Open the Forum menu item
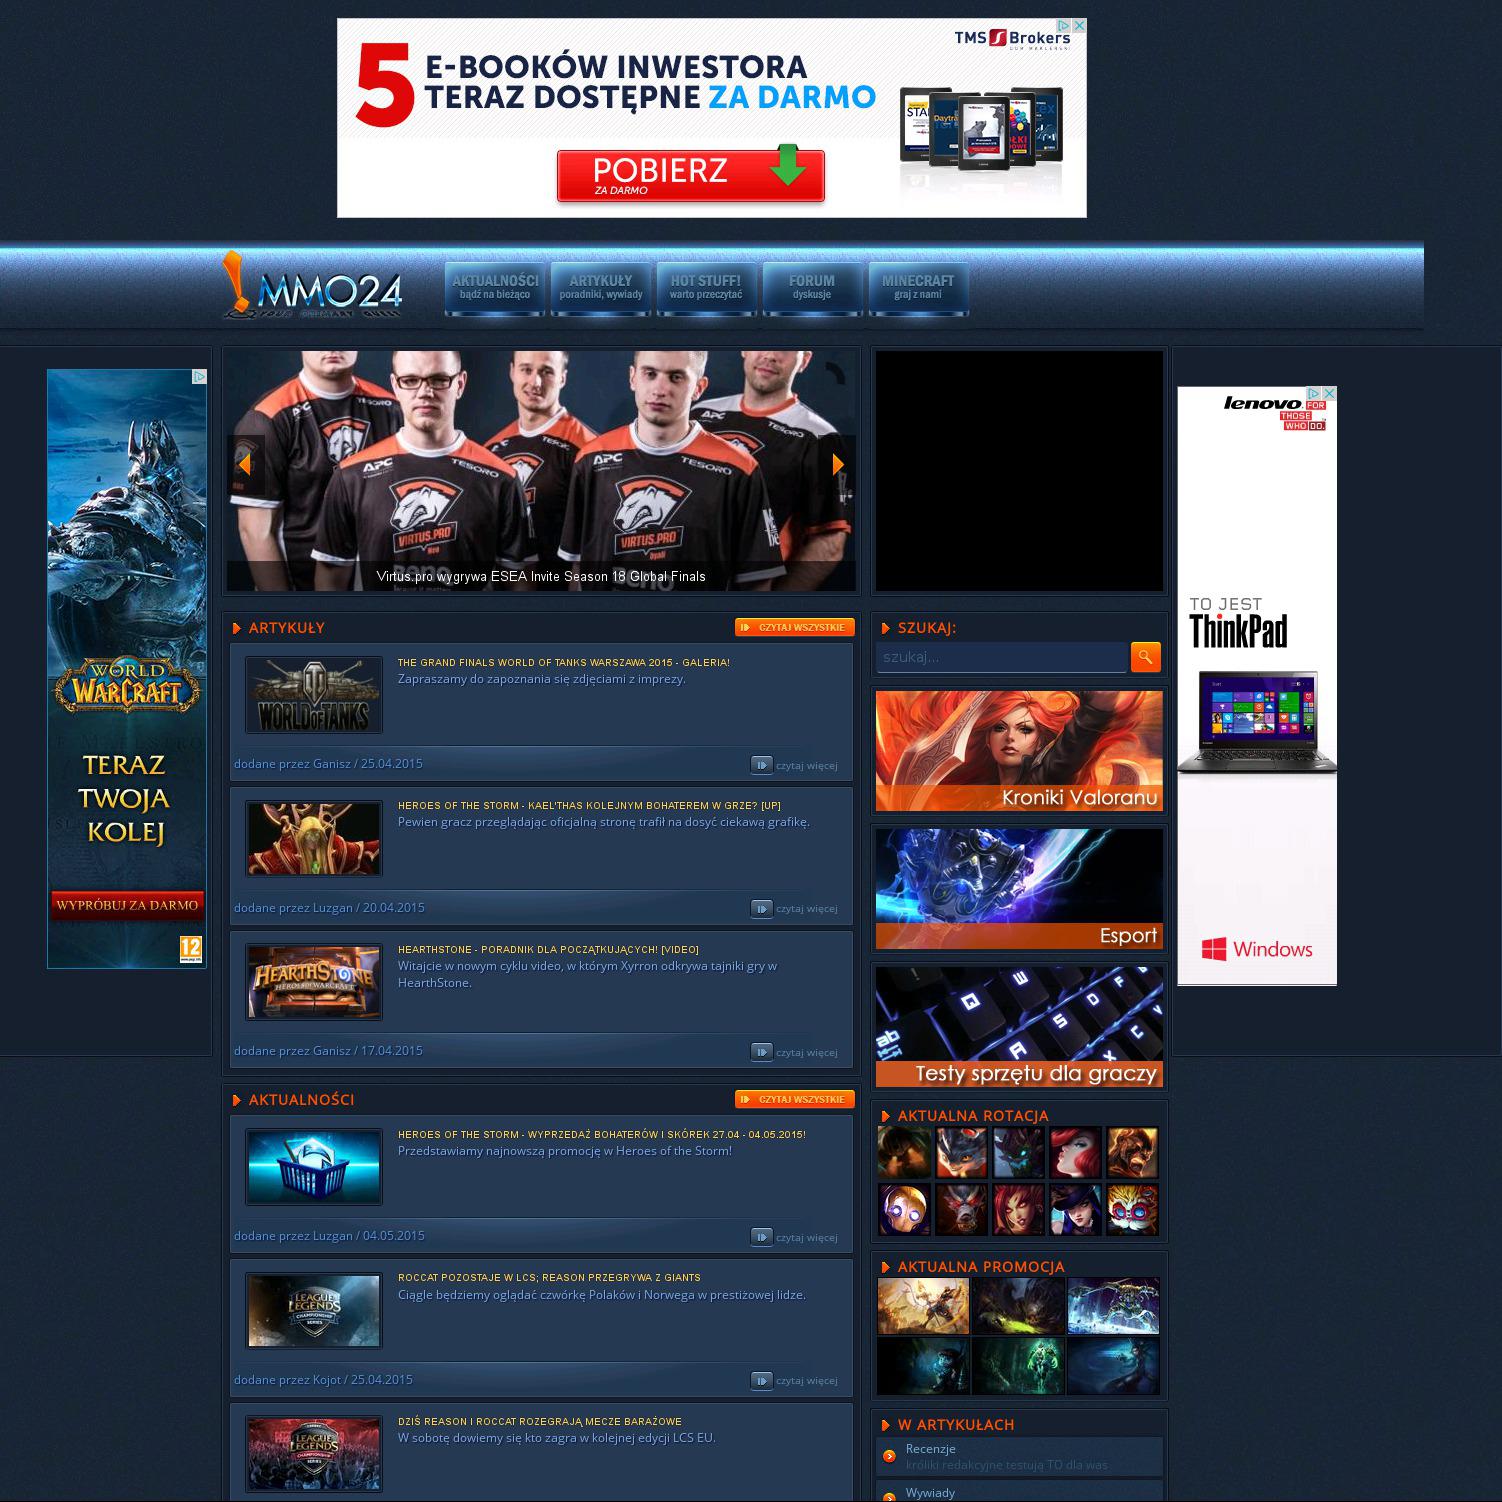This screenshot has width=1502, height=1502. [x=811, y=287]
